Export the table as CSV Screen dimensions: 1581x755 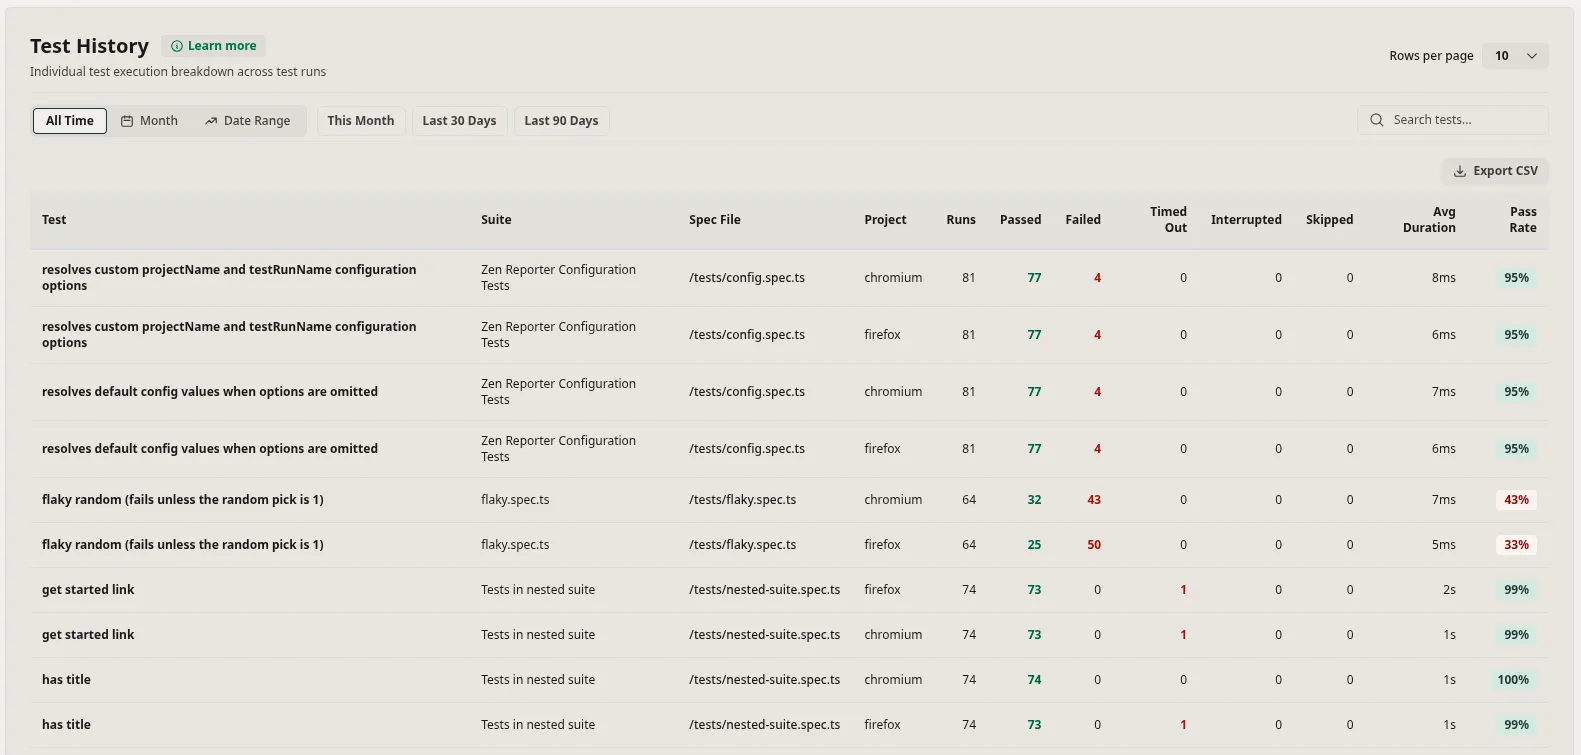1496,171
